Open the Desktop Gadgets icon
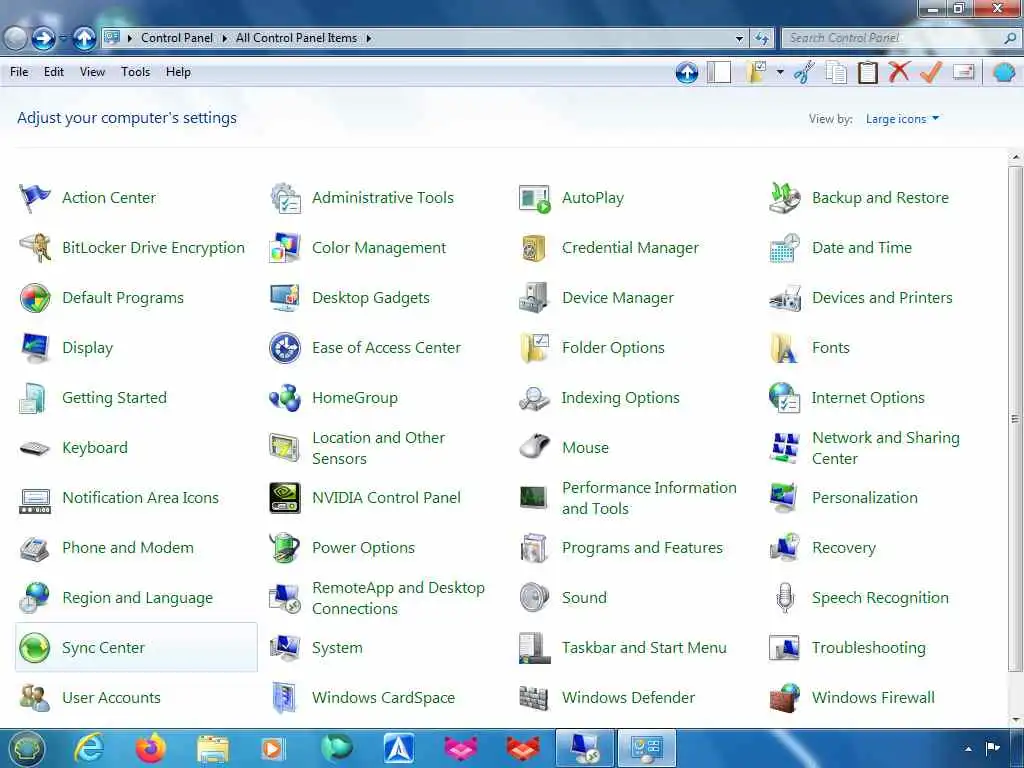This screenshot has width=1024, height=768. tap(285, 298)
